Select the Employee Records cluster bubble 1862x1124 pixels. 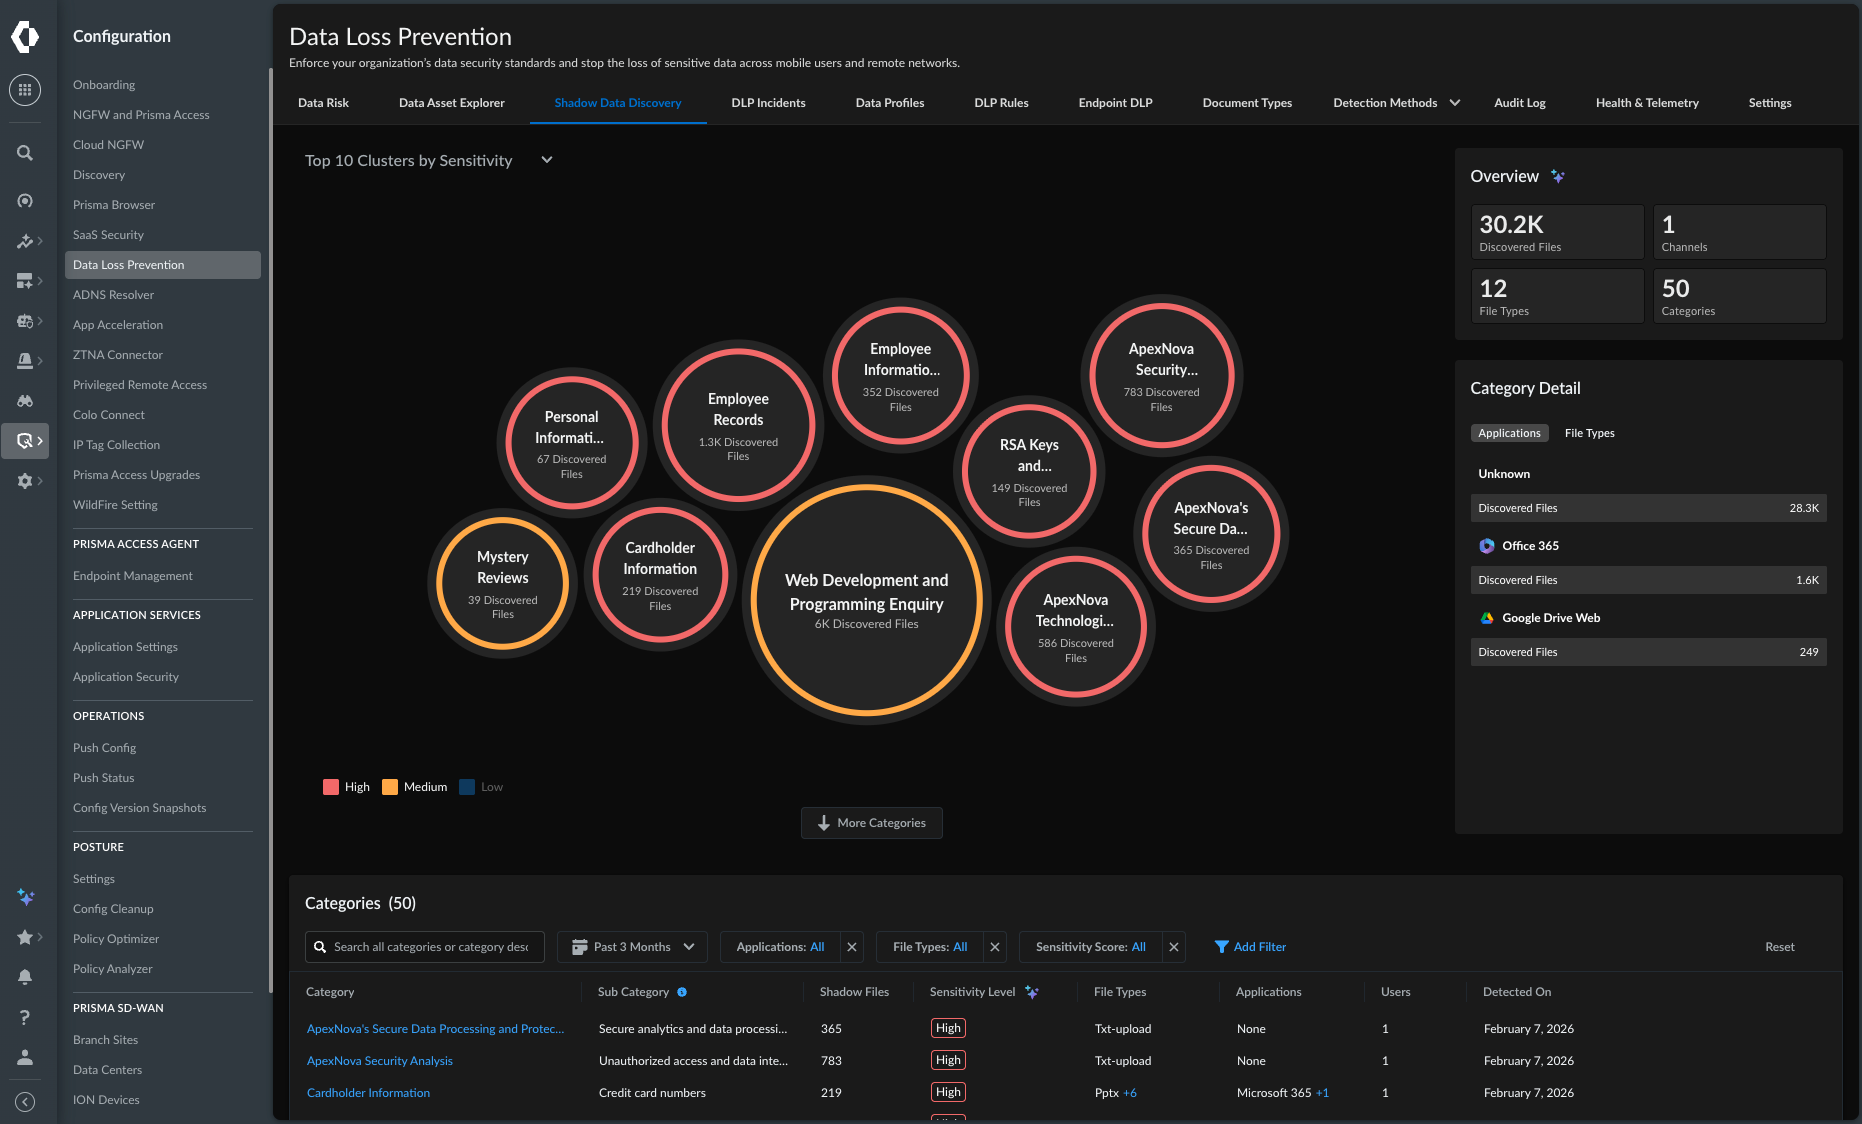(738, 425)
